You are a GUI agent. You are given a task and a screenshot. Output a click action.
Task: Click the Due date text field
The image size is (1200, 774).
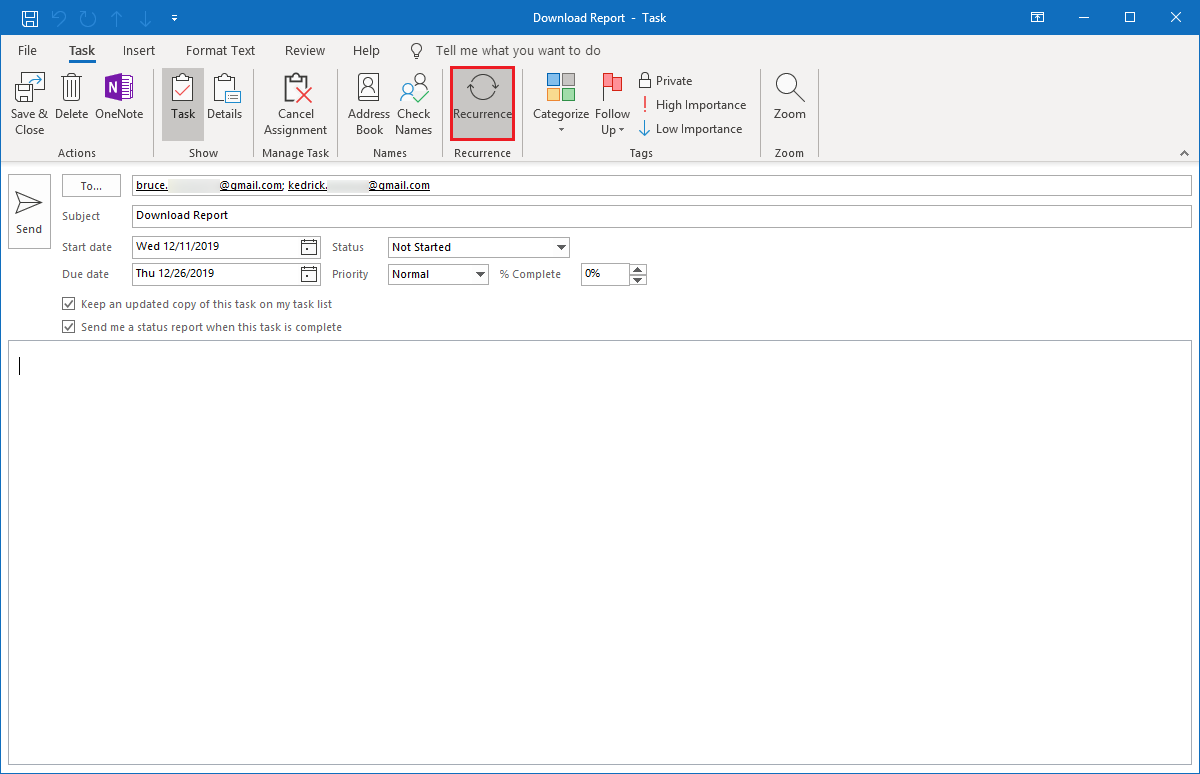click(216, 274)
